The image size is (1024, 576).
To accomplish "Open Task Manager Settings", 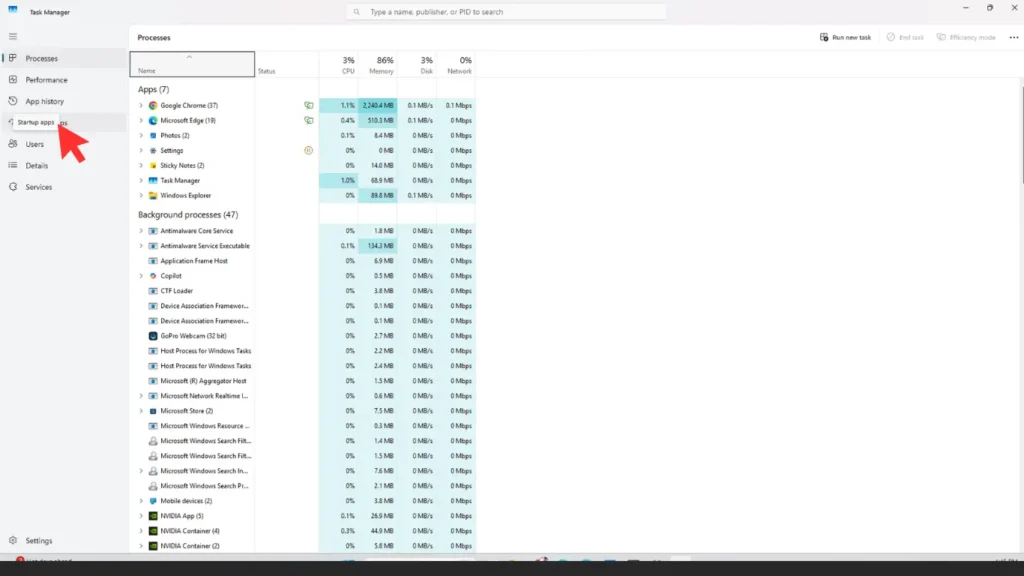I will click(37, 540).
